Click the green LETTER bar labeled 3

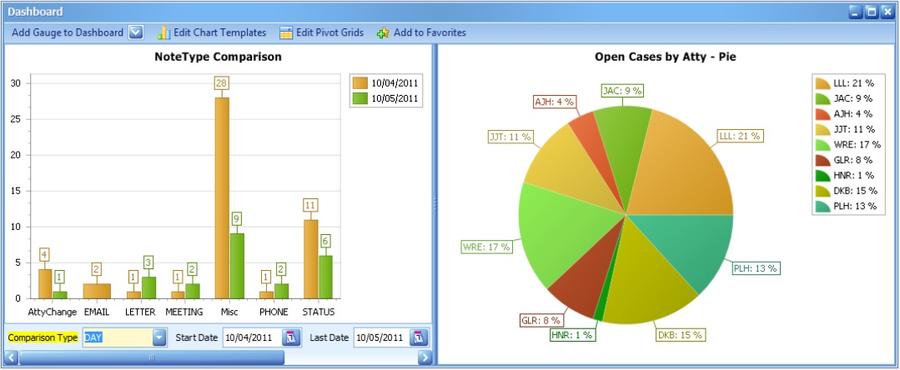click(x=149, y=287)
